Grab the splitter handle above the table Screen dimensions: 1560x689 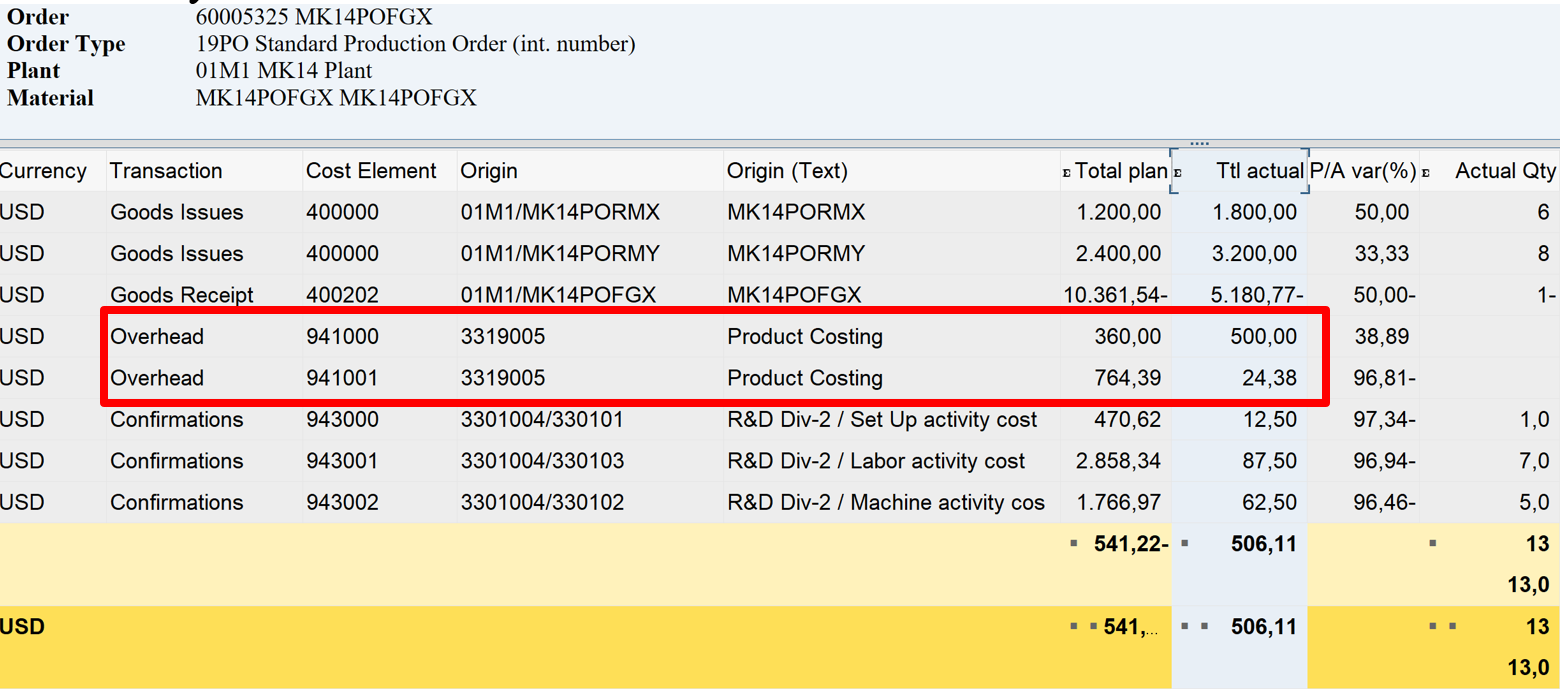[1199, 143]
